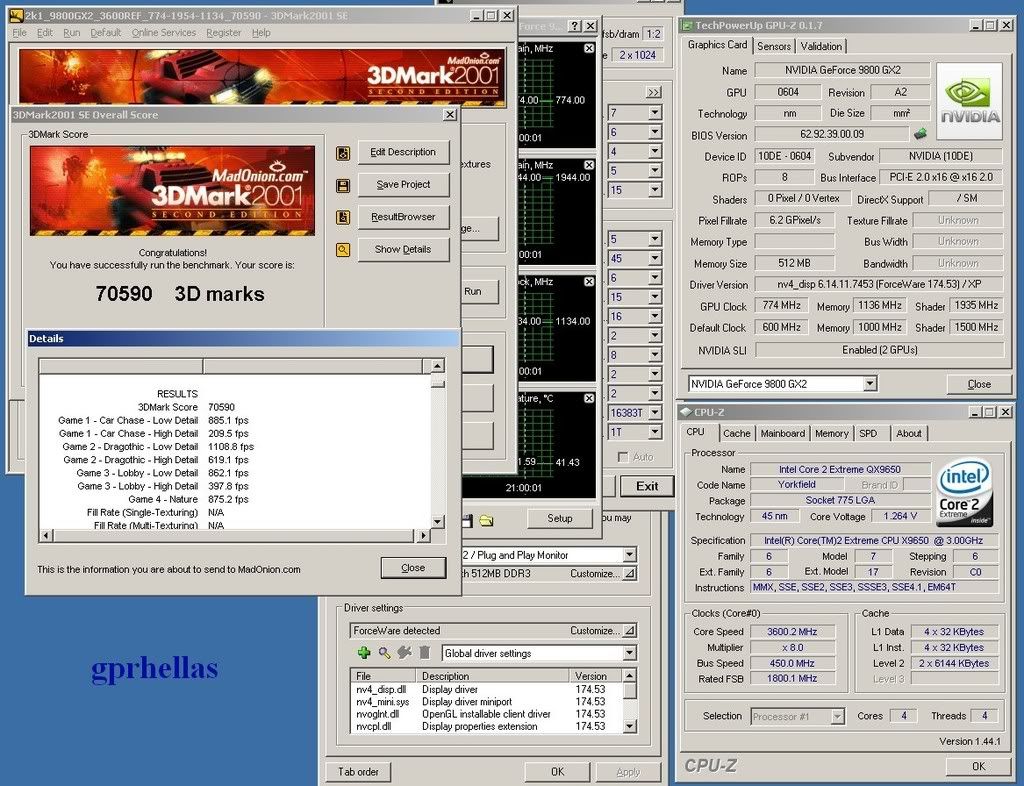Click the Game 4 - Nature result row
This screenshot has height=786, width=1024.
235,499
